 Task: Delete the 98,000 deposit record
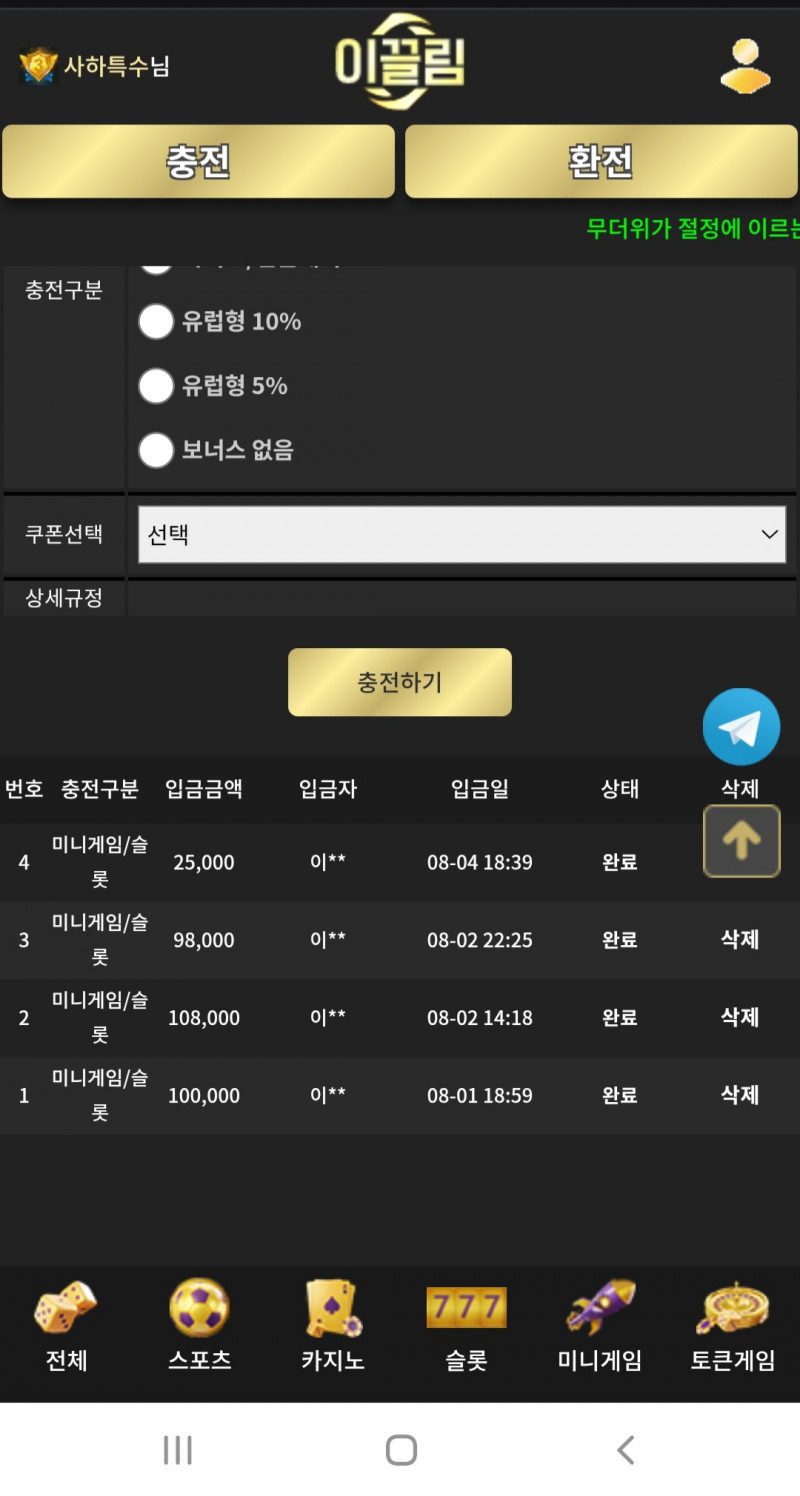point(740,939)
